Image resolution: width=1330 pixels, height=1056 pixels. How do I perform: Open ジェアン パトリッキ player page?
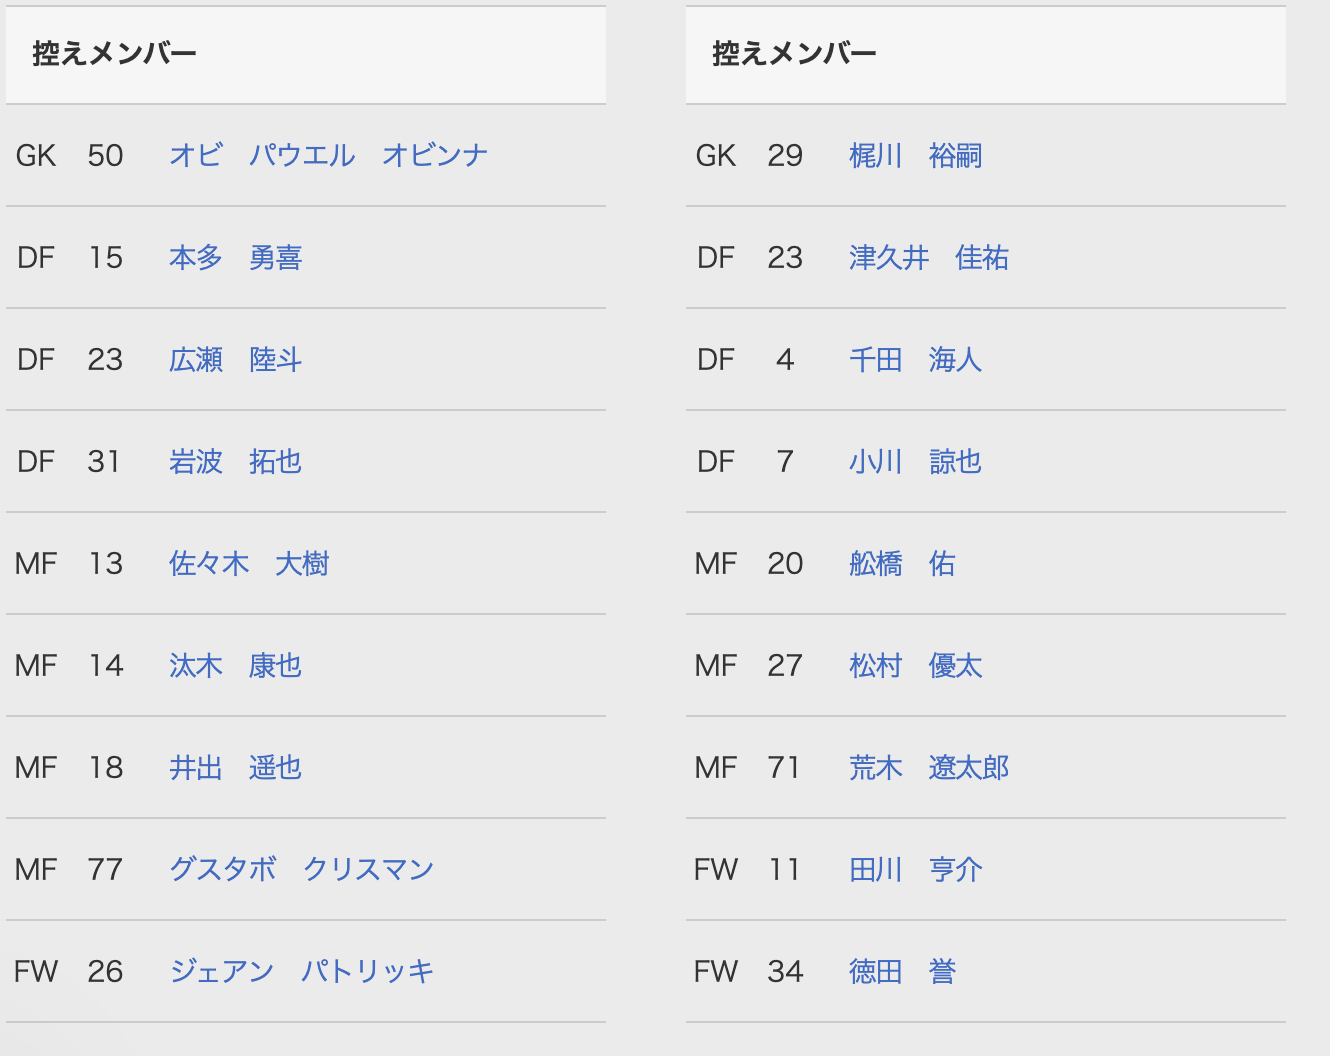click(x=301, y=972)
